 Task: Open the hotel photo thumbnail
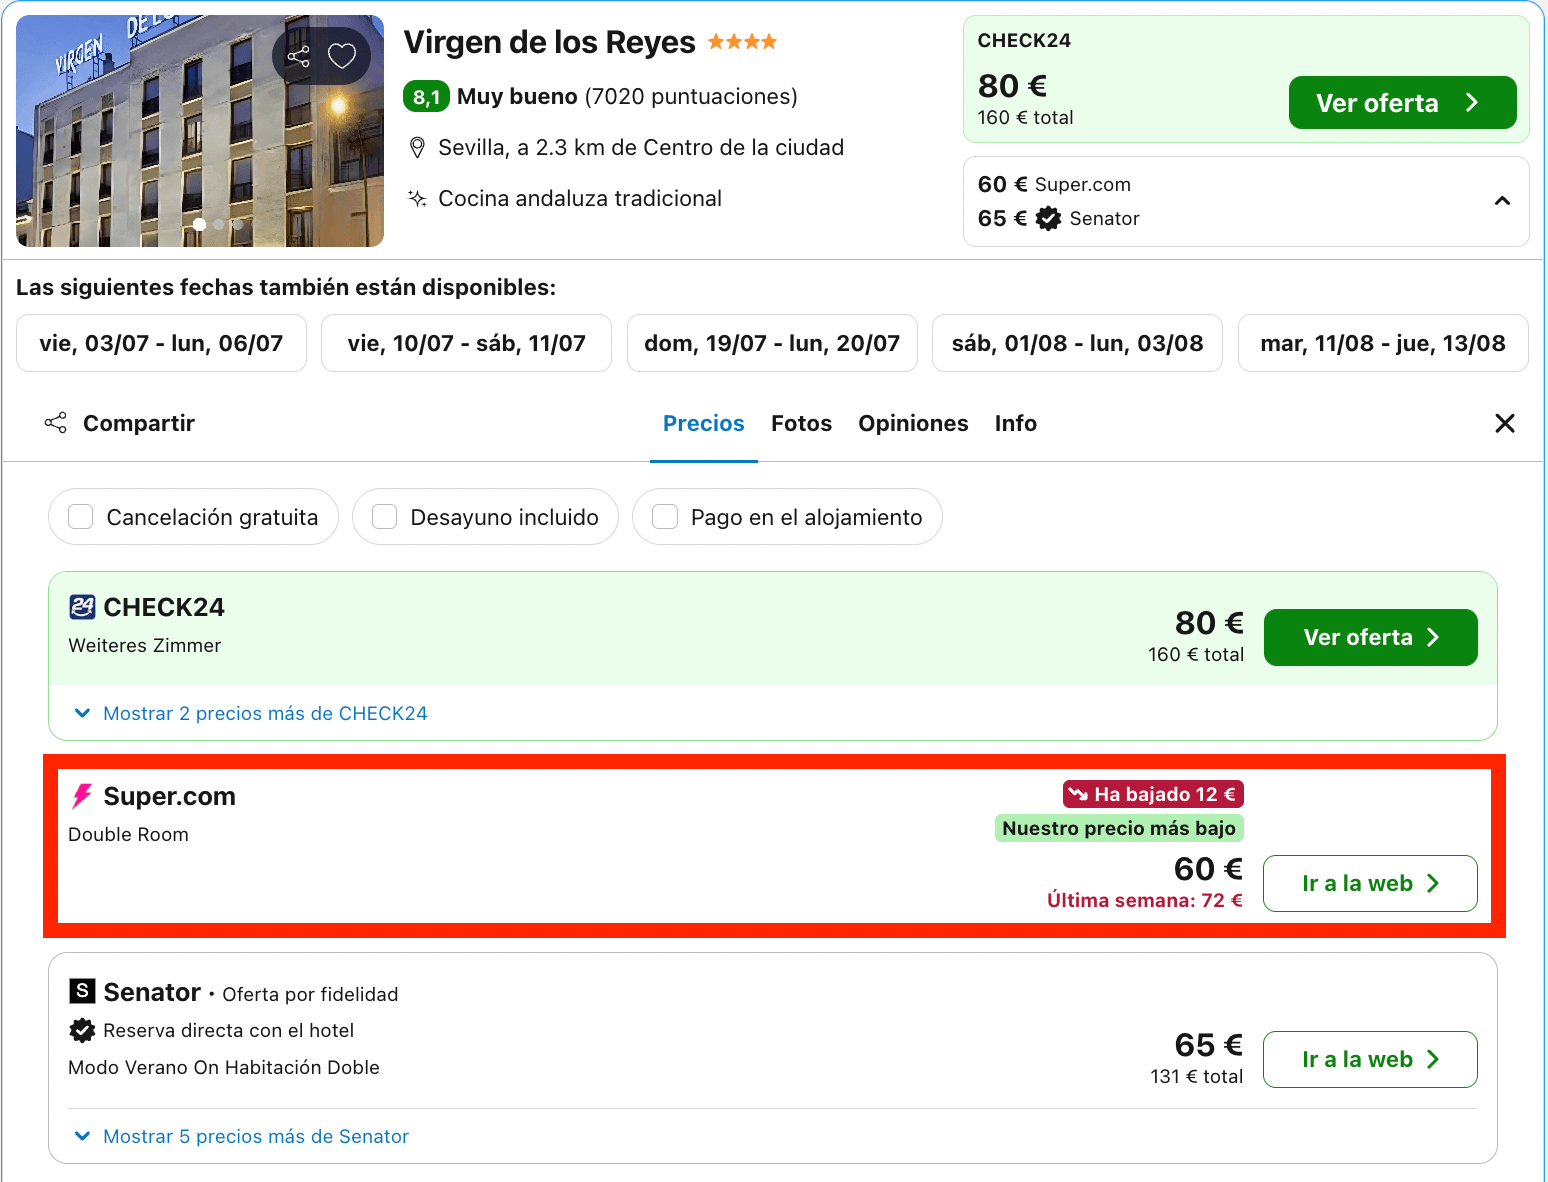[x=200, y=131]
